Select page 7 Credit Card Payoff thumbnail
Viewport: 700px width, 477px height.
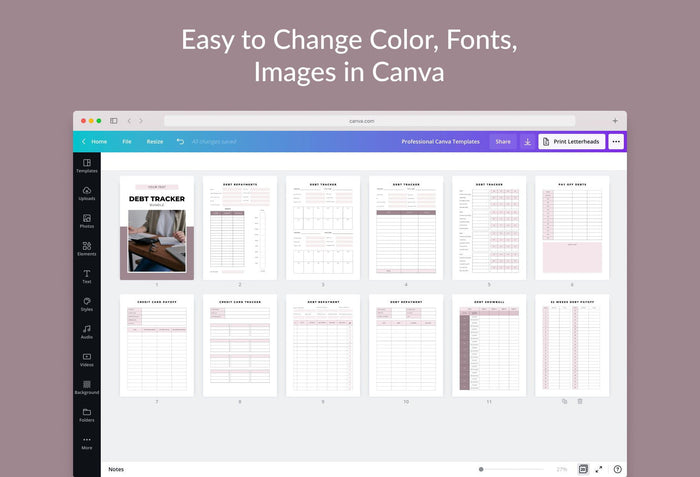tap(157, 345)
